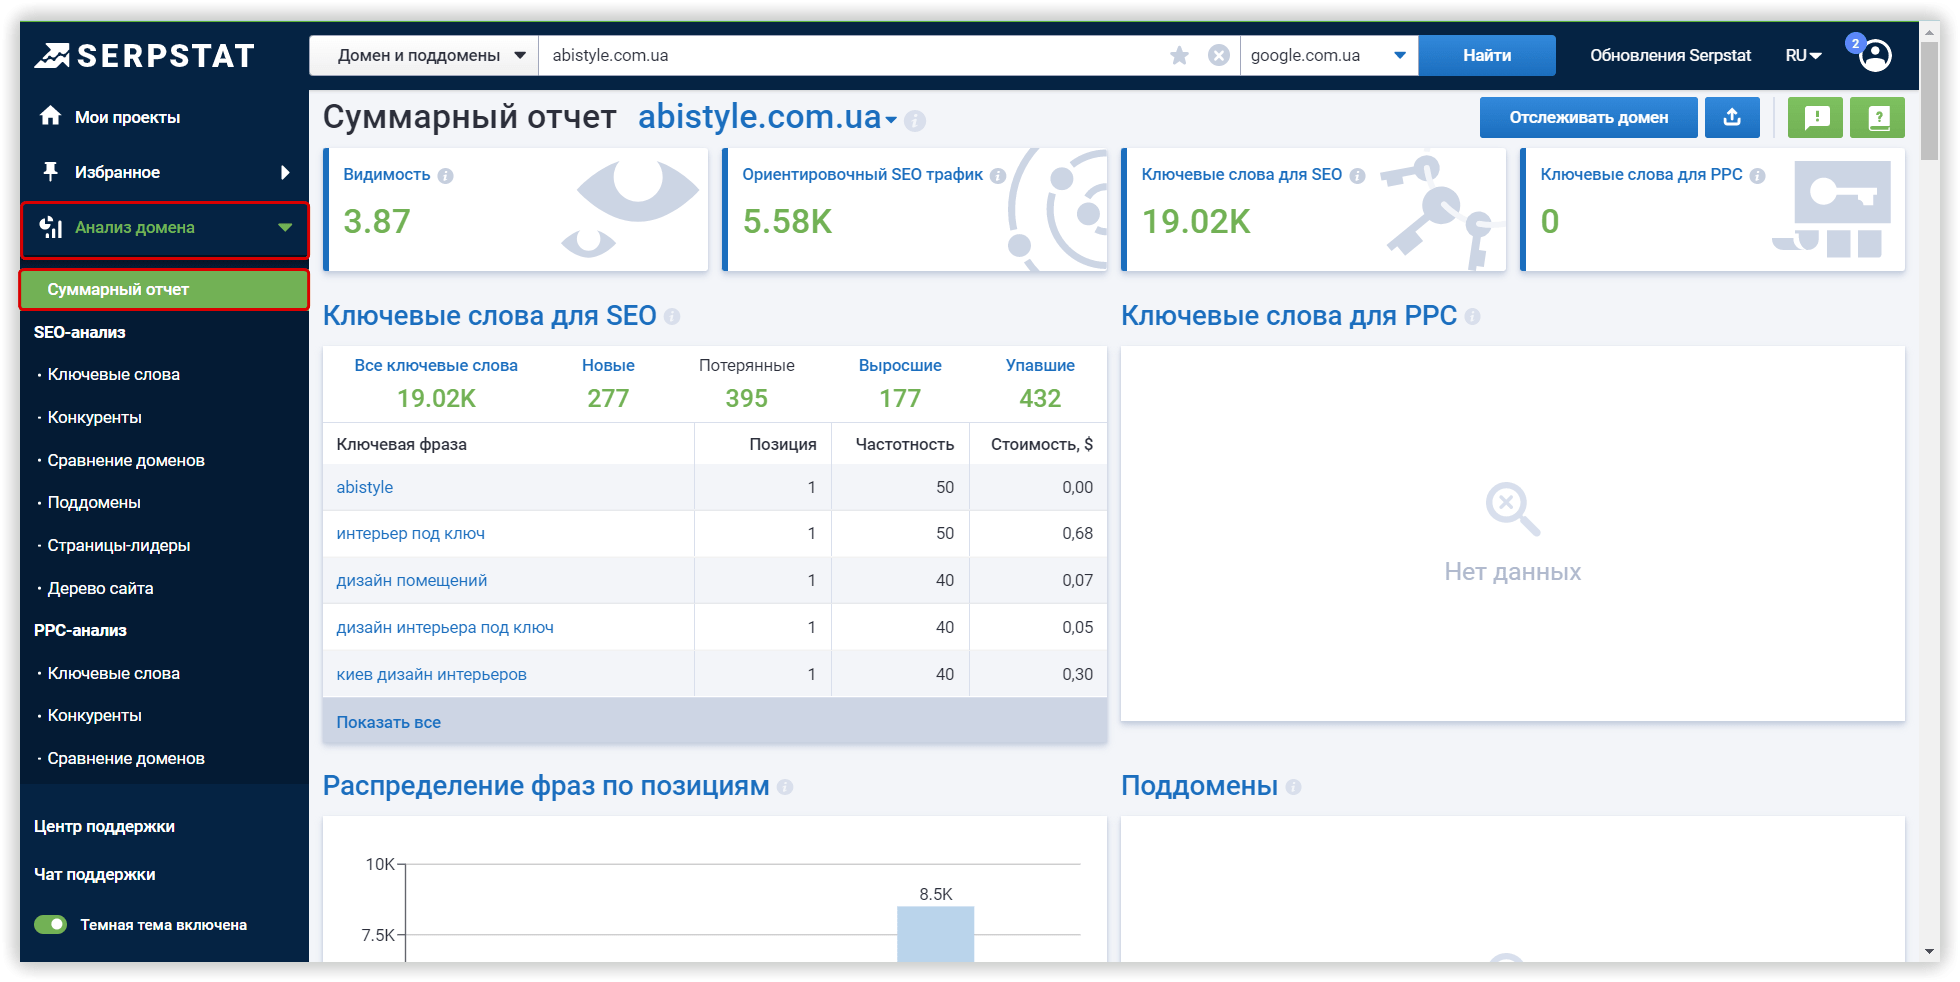Click the Найти search button
The height and width of the screenshot is (982, 1960).
pyautogui.click(x=1487, y=56)
